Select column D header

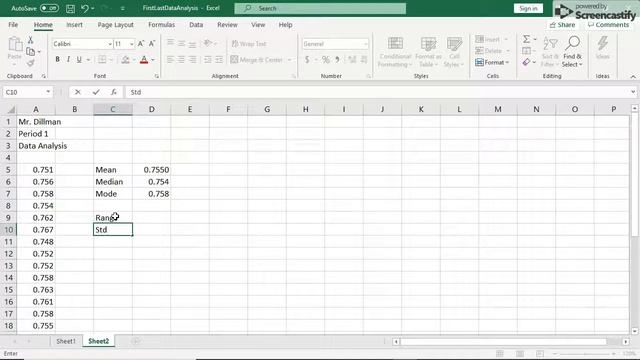click(x=151, y=109)
